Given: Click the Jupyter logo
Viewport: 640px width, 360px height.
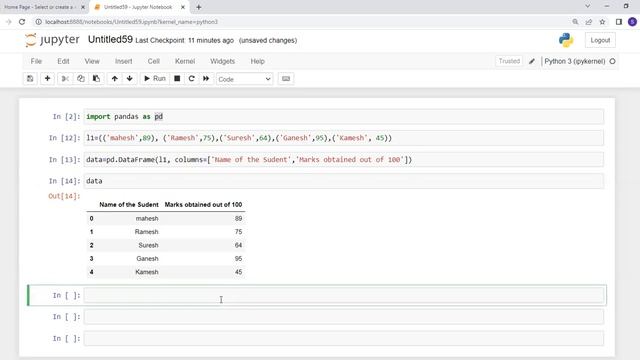Looking at the screenshot, I should [x=52, y=40].
